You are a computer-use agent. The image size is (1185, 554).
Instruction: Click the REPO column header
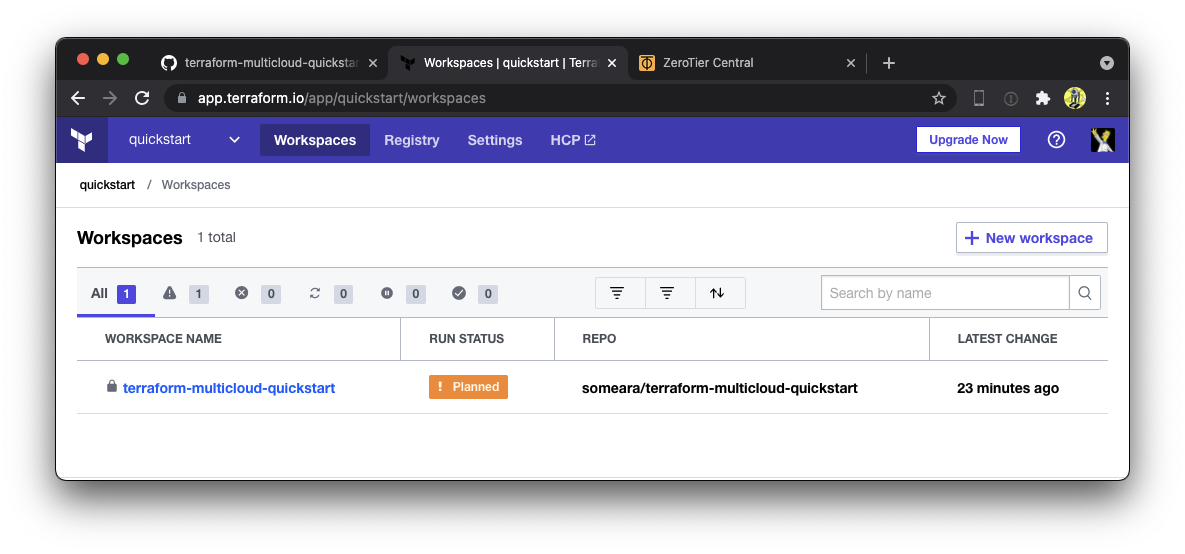(x=599, y=339)
